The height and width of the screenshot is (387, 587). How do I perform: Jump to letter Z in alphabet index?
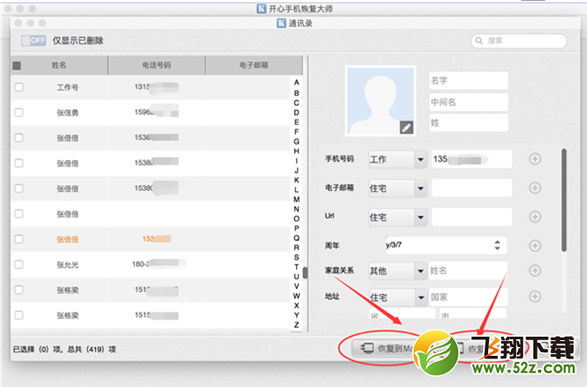[296, 325]
